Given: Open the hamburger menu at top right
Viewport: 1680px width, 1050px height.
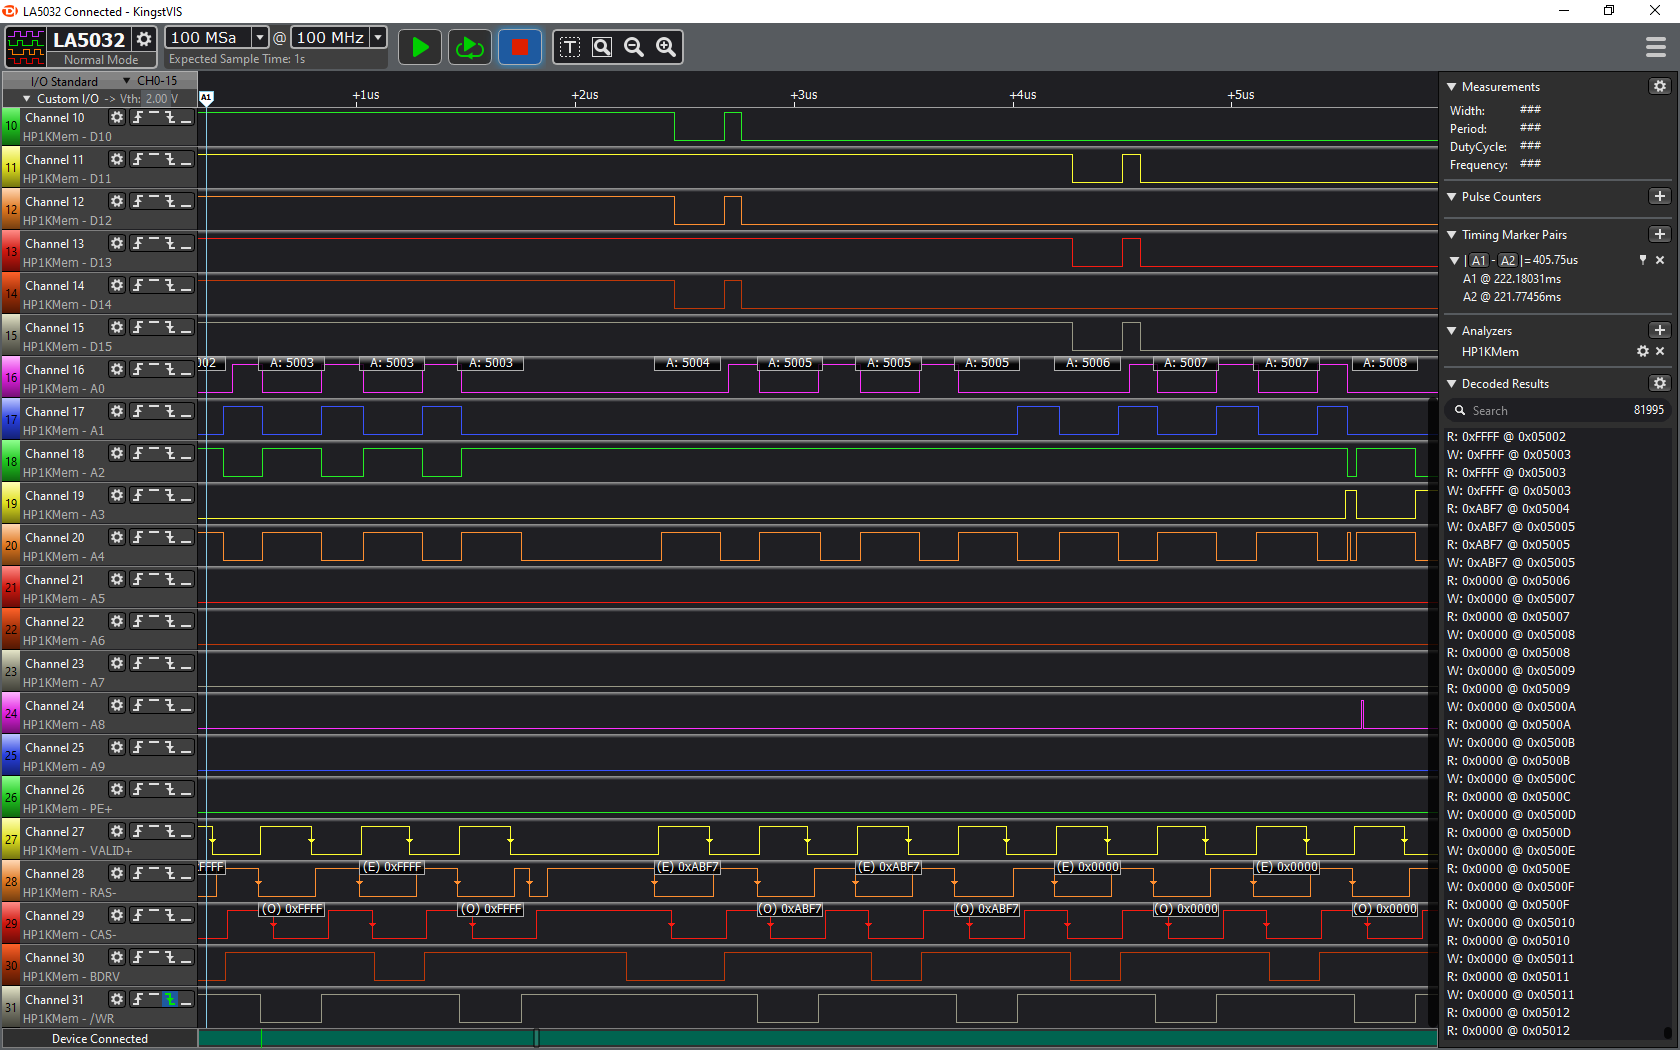Looking at the screenshot, I should click(1655, 47).
